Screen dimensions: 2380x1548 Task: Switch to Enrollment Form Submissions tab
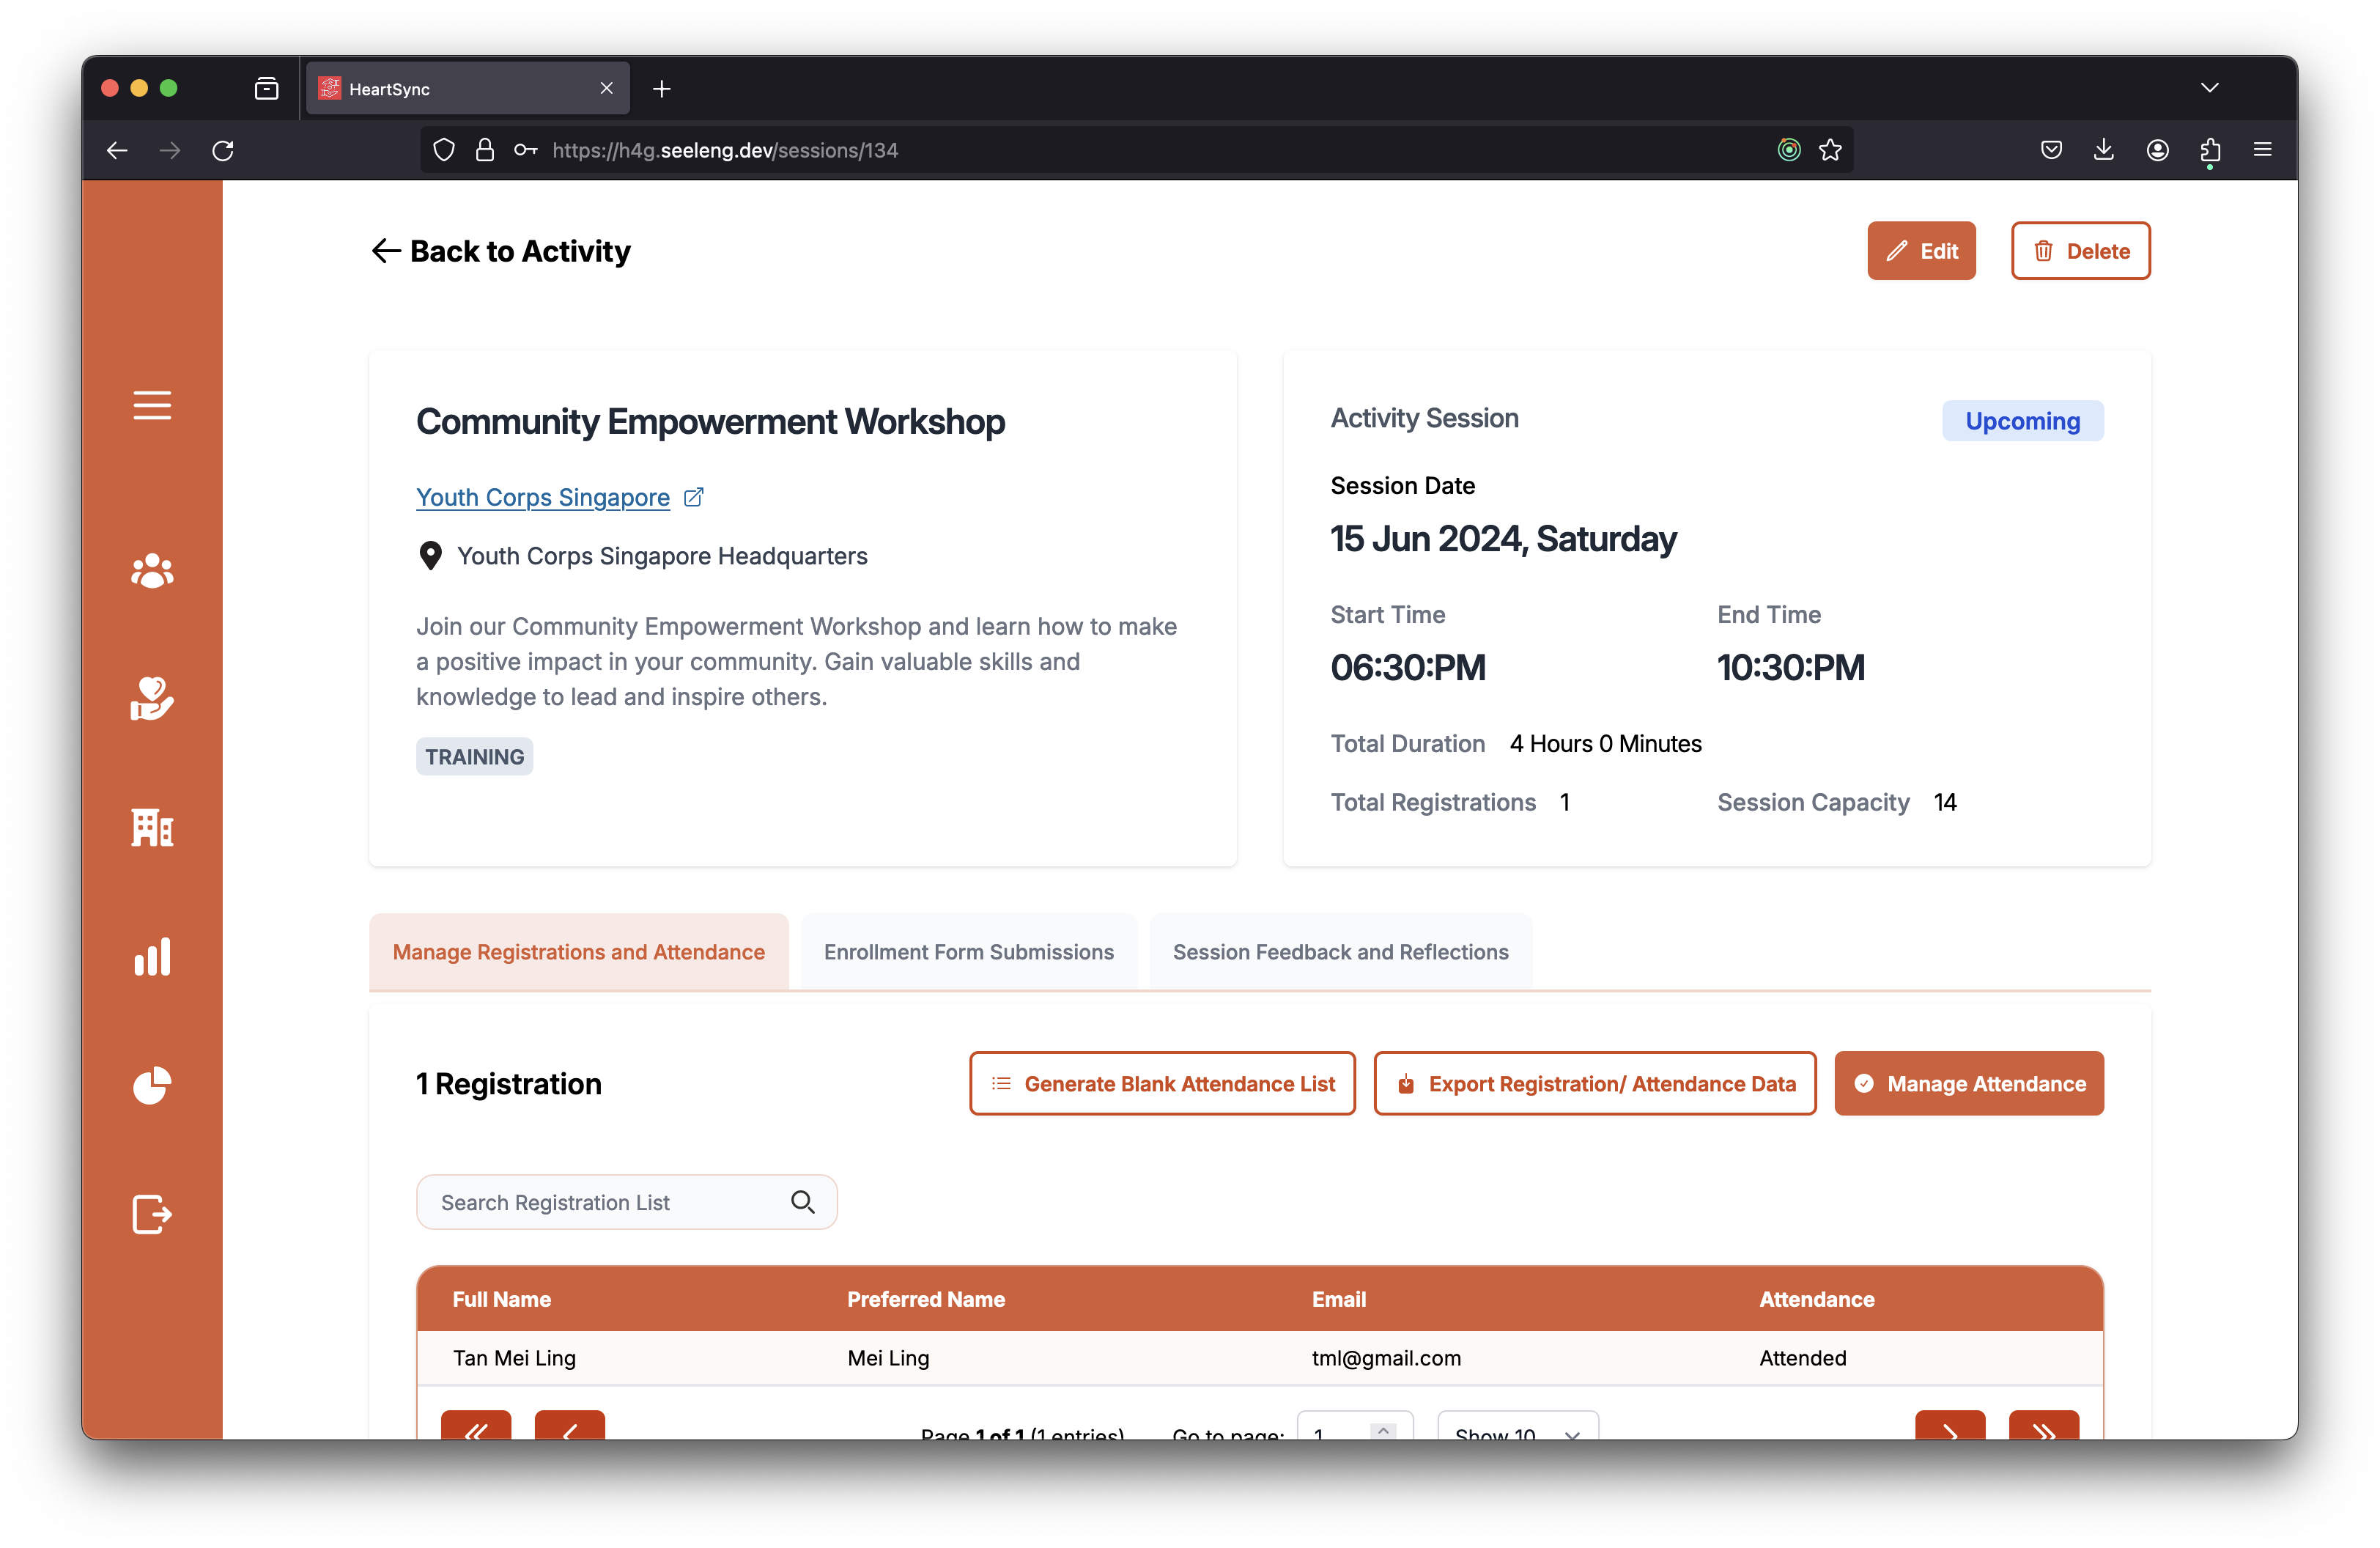[x=968, y=952]
